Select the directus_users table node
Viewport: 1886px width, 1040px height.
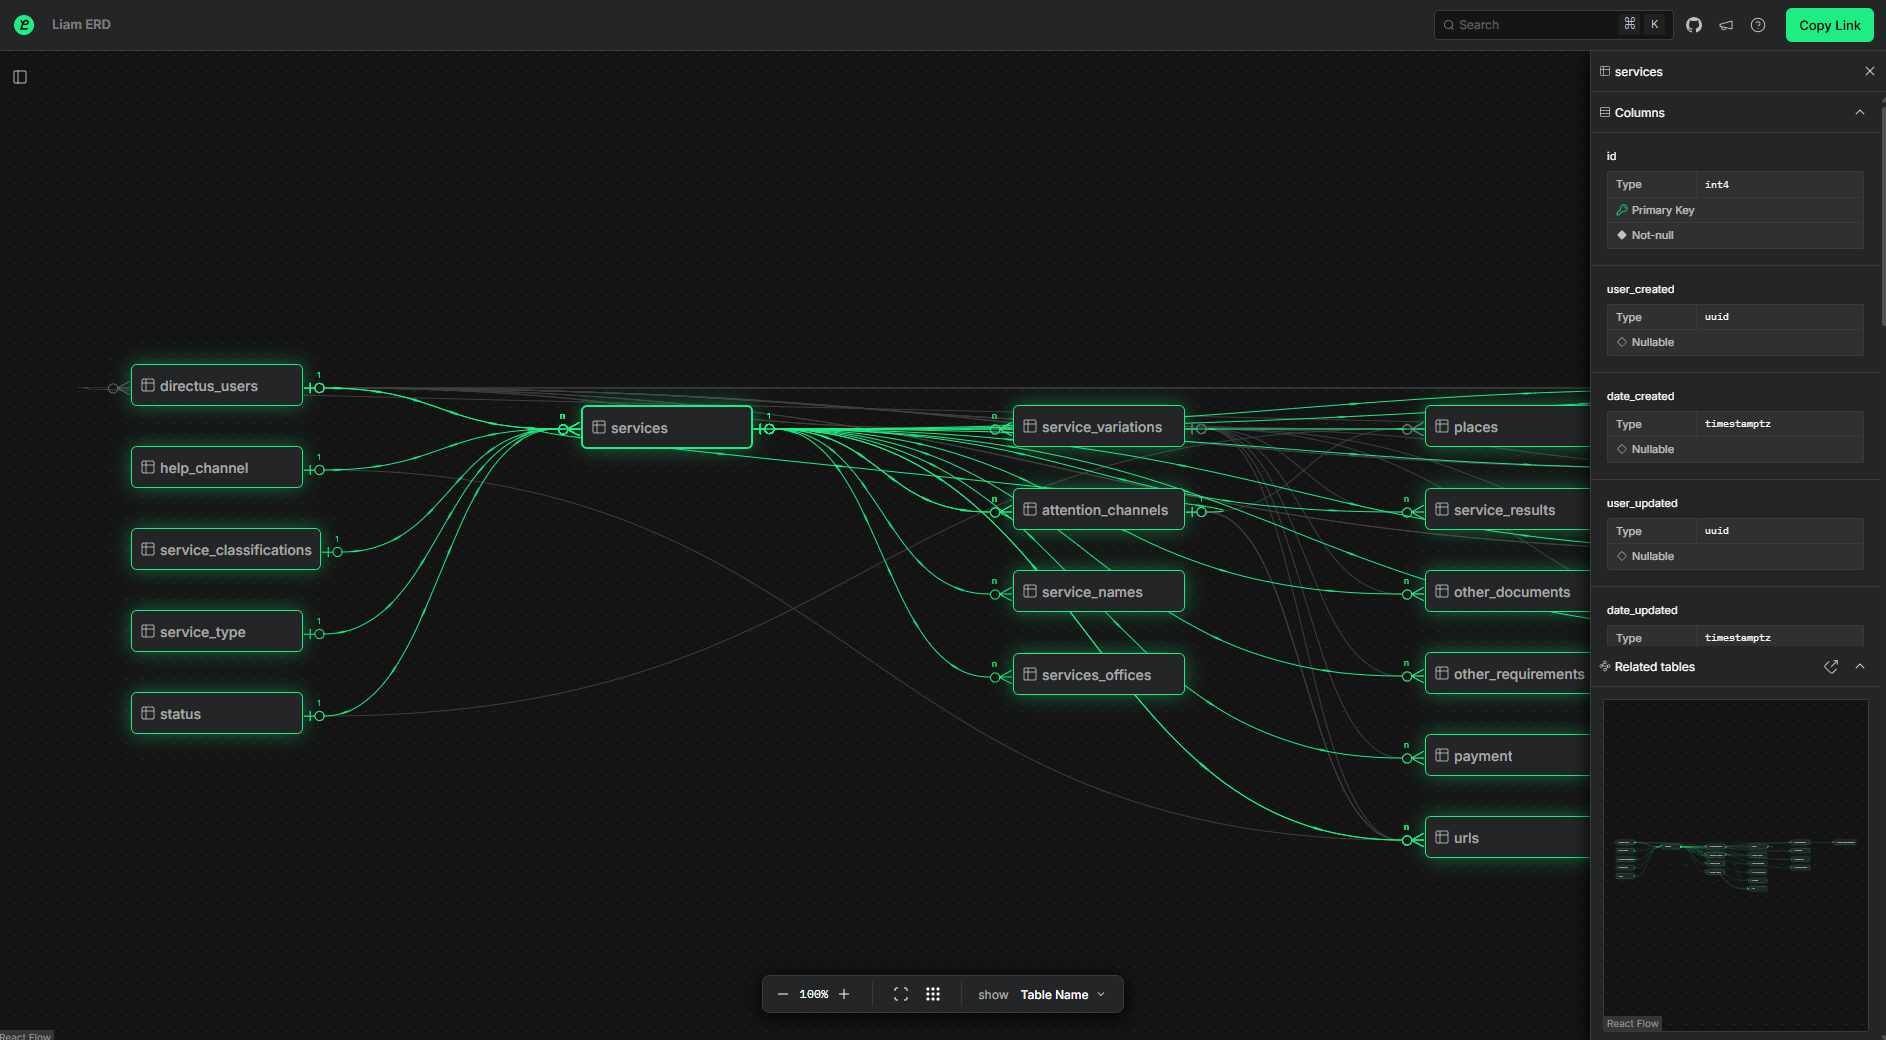pos(216,386)
